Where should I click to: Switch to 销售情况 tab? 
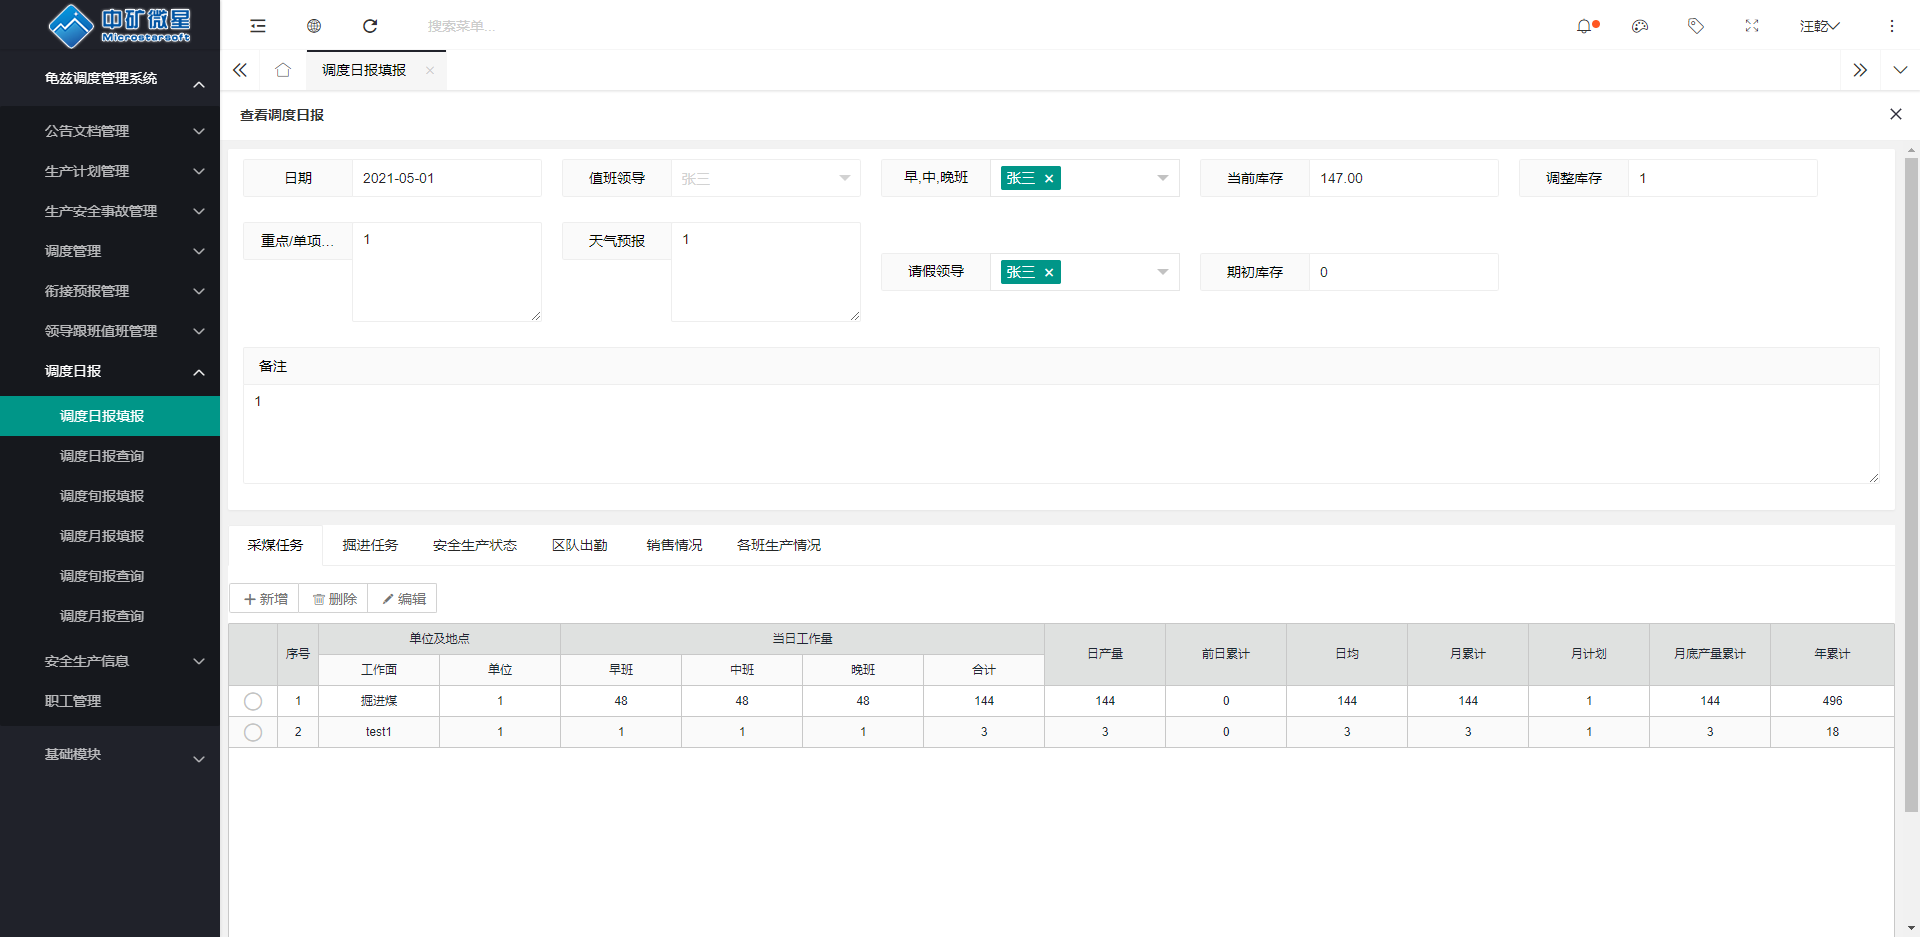pyautogui.click(x=674, y=545)
